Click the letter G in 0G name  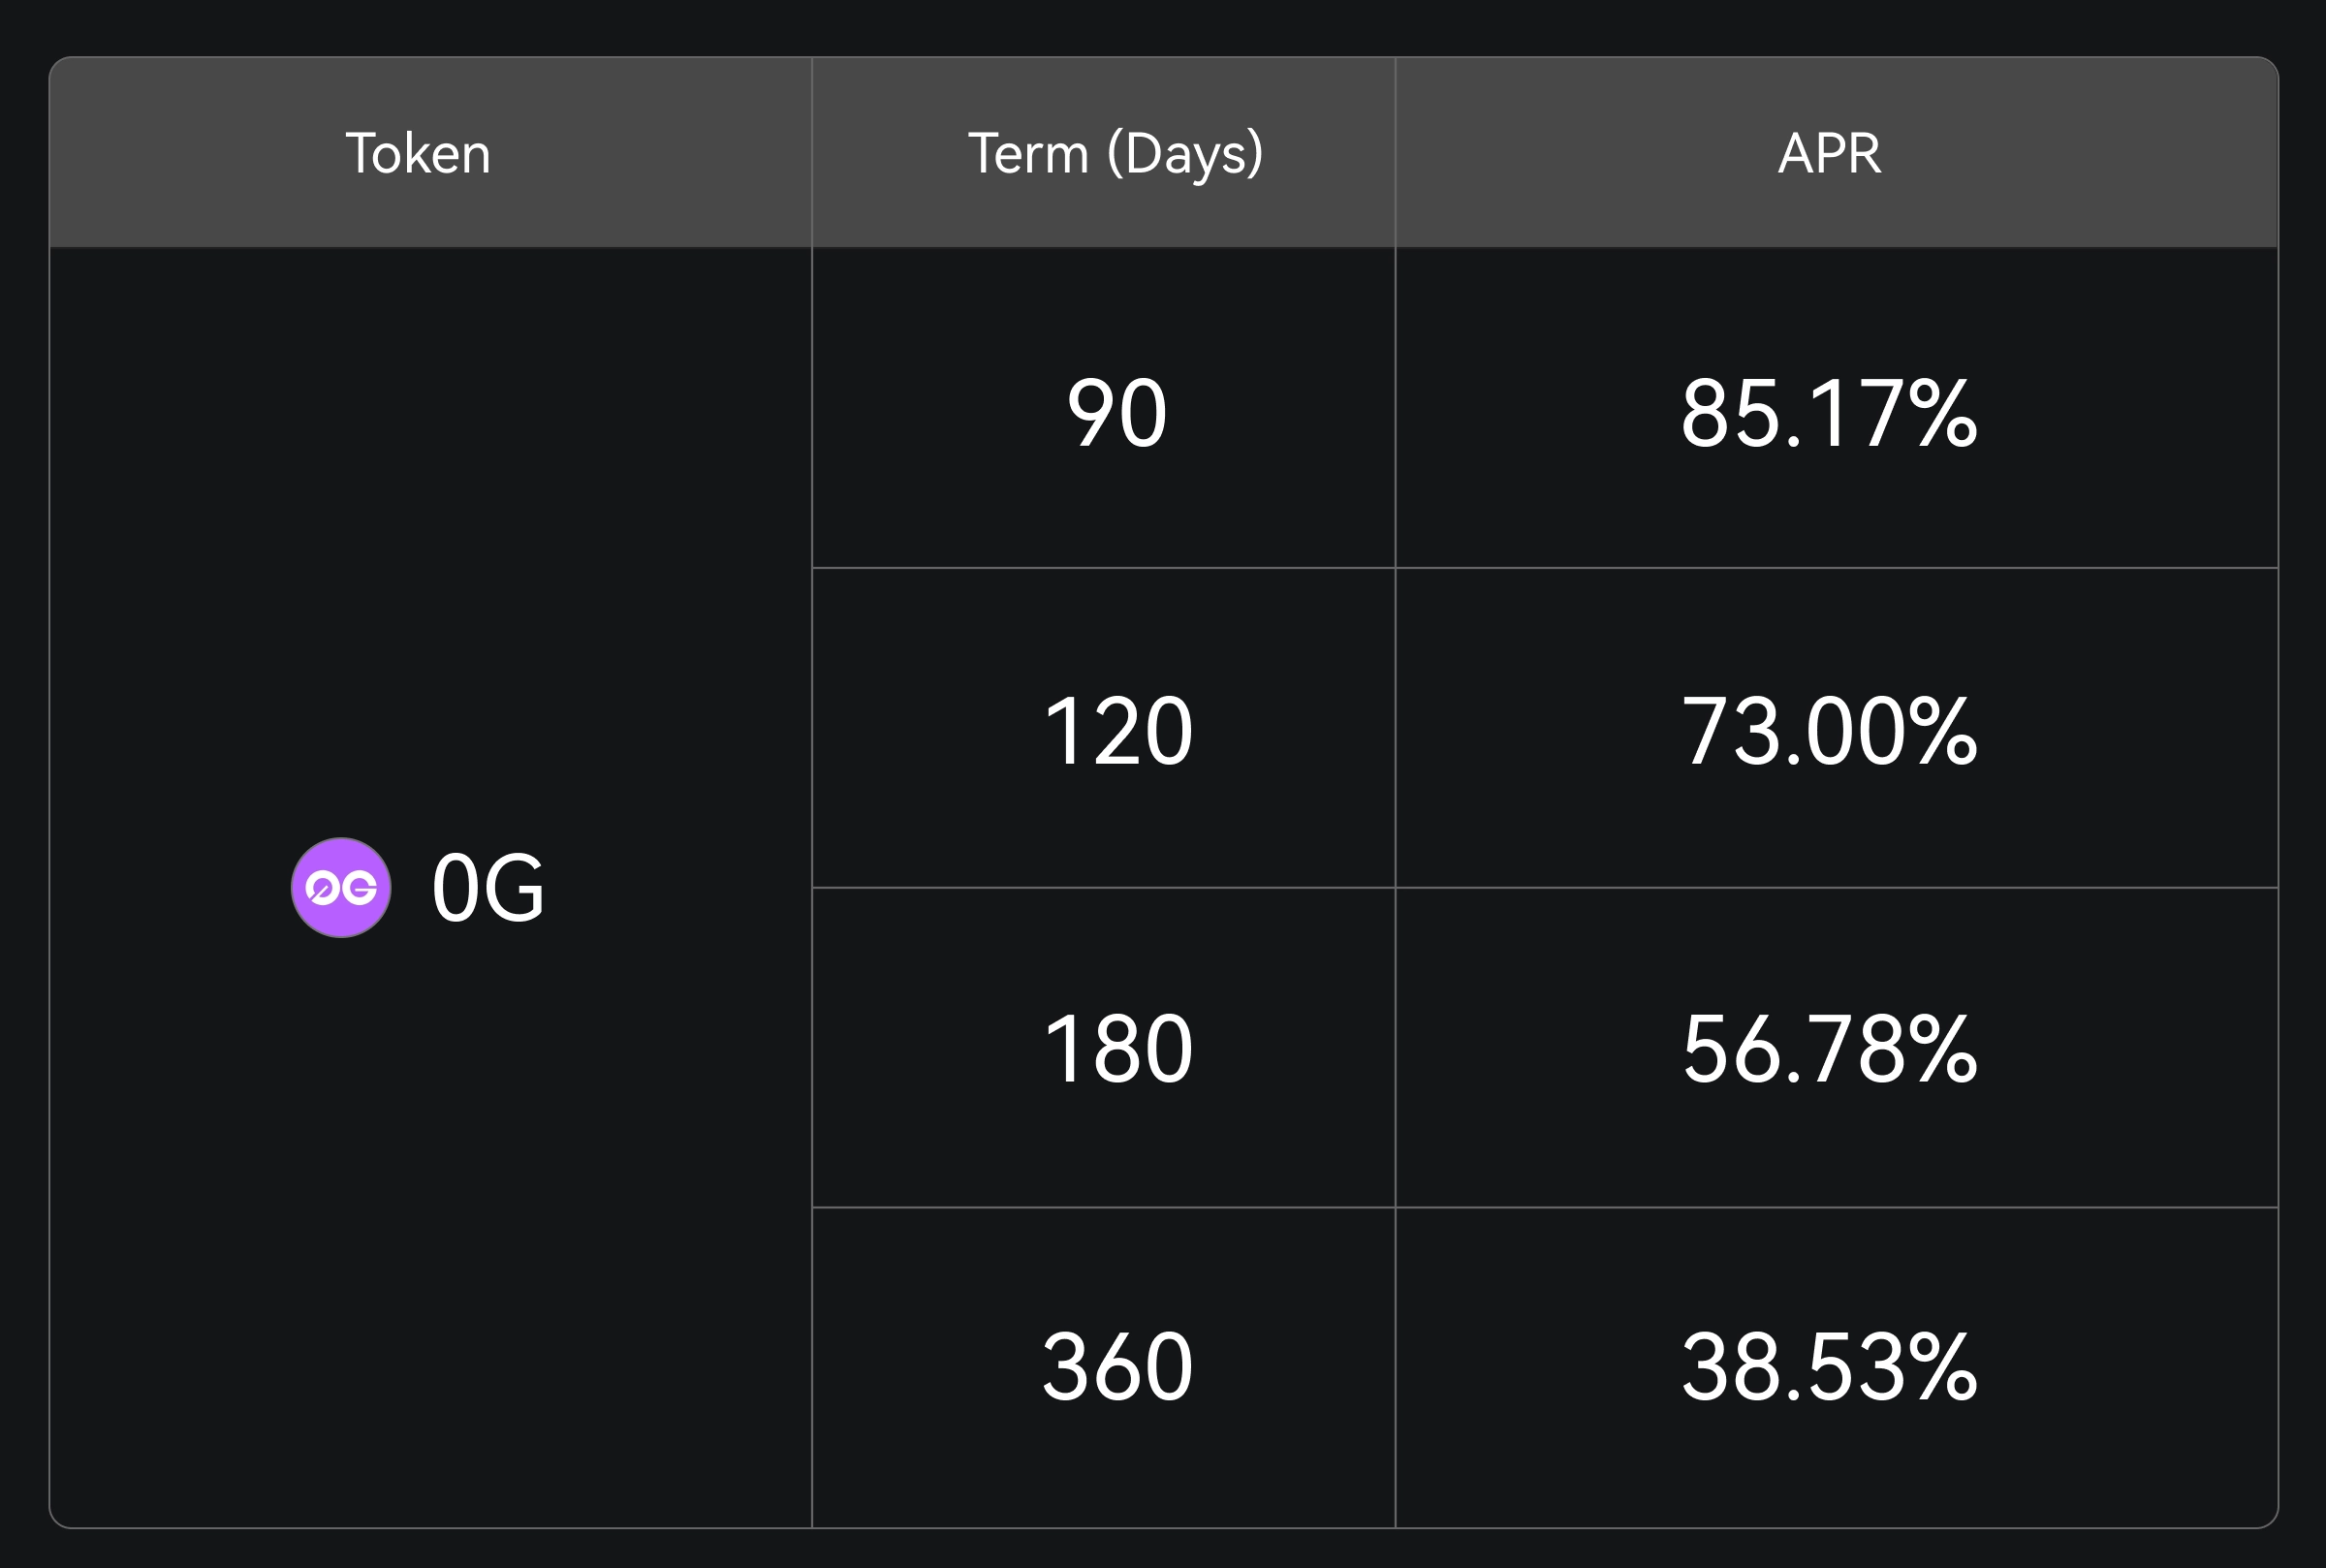(x=516, y=887)
